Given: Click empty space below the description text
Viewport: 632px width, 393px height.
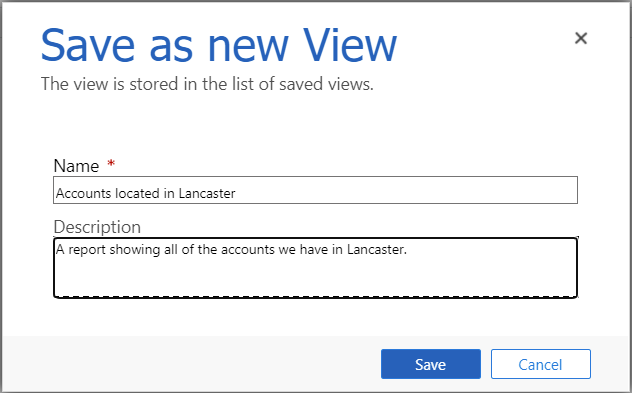Looking at the screenshot, I should [315, 278].
